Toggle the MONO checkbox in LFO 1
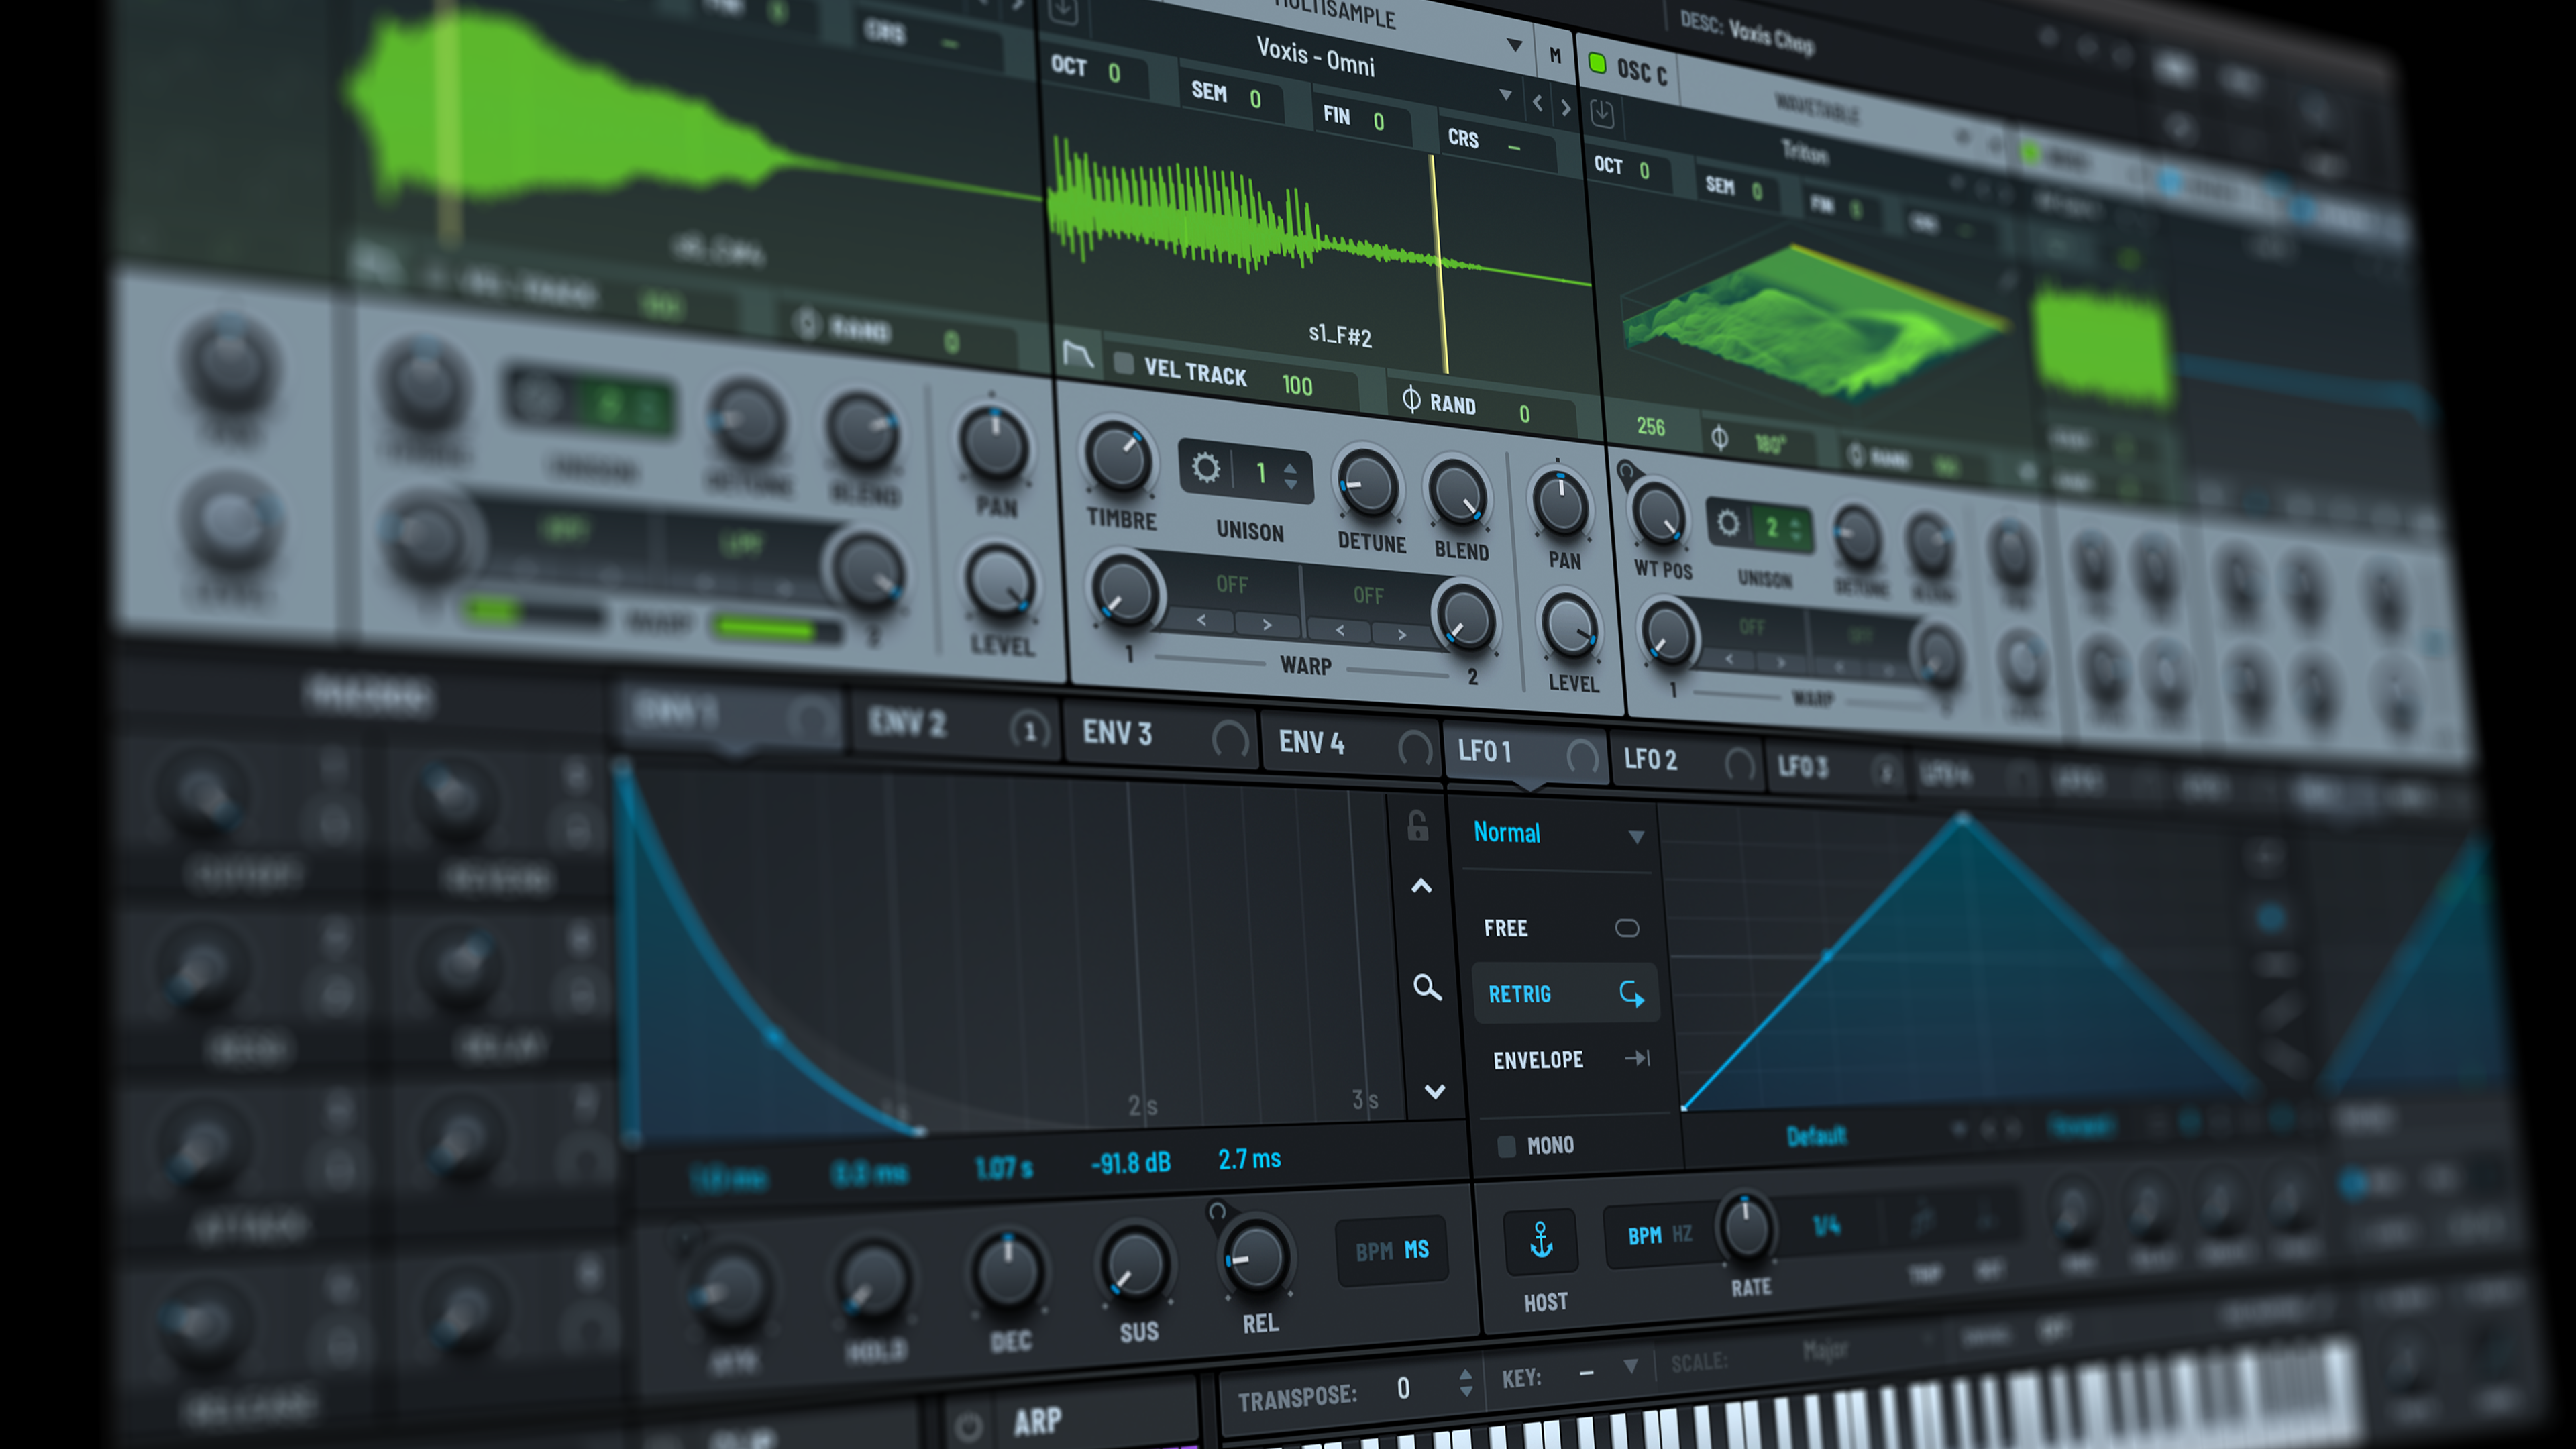This screenshot has height=1449, width=2576. (x=1506, y=1146)
